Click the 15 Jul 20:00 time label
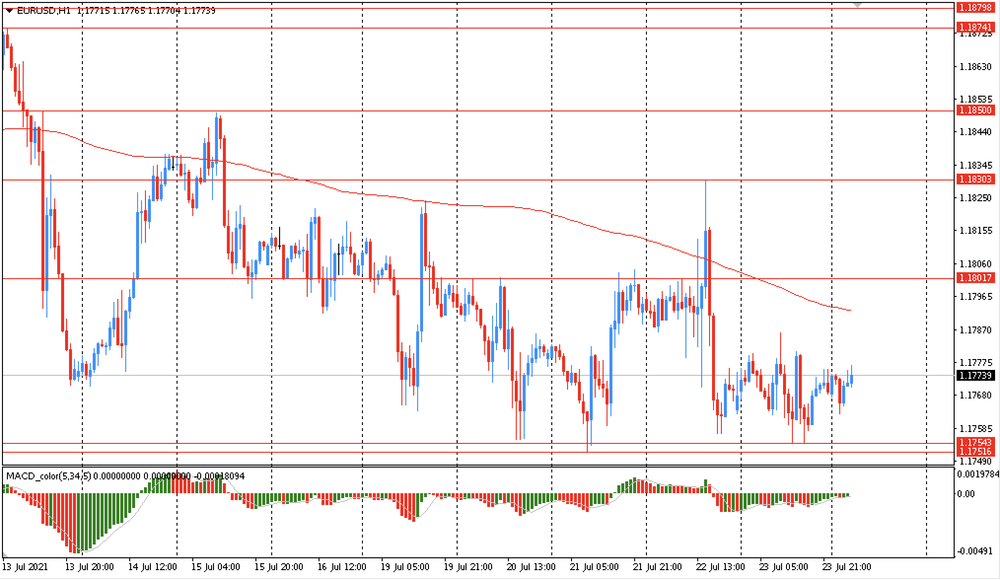This screenshot has height=580, width=1000. click(x=278, y=567)
